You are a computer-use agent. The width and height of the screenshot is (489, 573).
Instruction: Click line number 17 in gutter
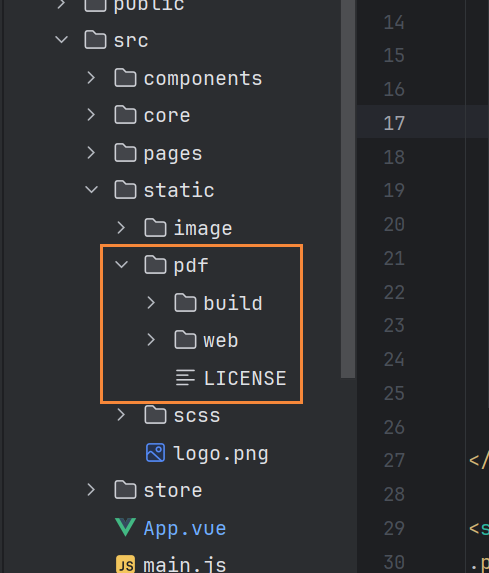[x=394, y=123]
